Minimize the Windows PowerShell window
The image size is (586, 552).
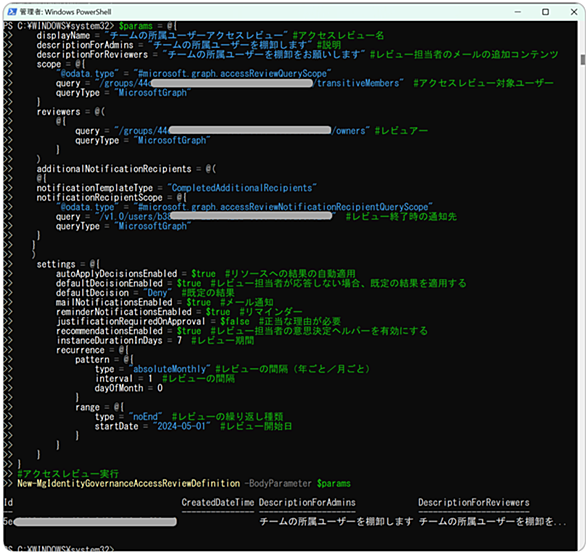[518, 12]
